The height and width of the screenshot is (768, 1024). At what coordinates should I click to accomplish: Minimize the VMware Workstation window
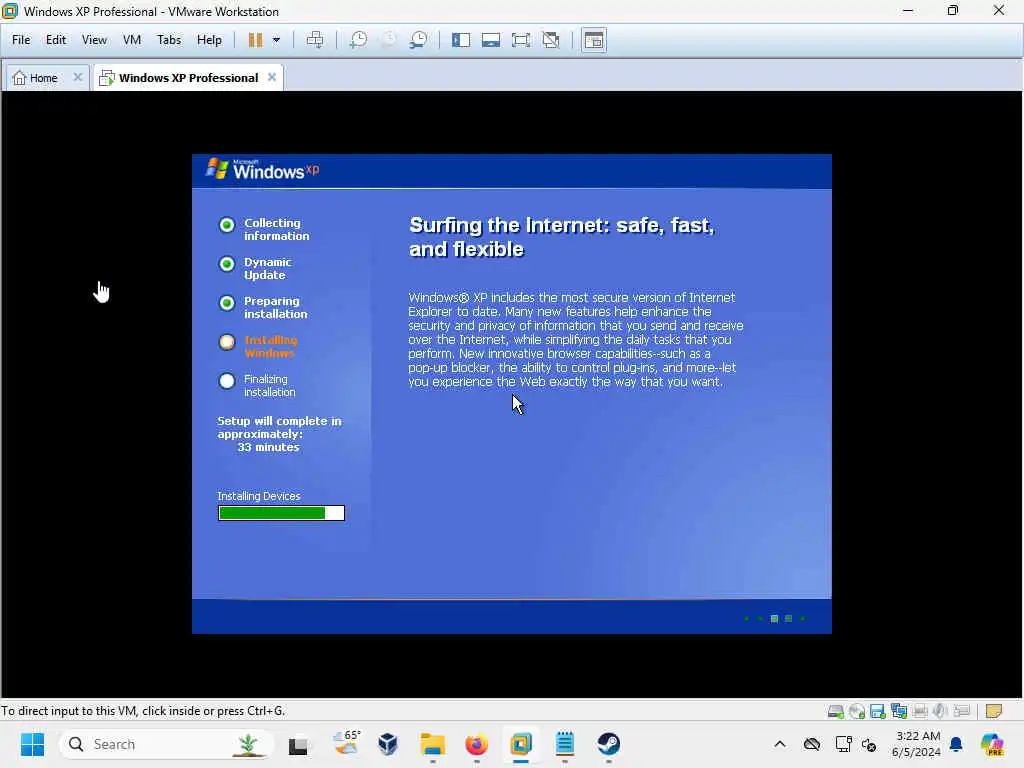pyautogui.click(x=908, y=10)
